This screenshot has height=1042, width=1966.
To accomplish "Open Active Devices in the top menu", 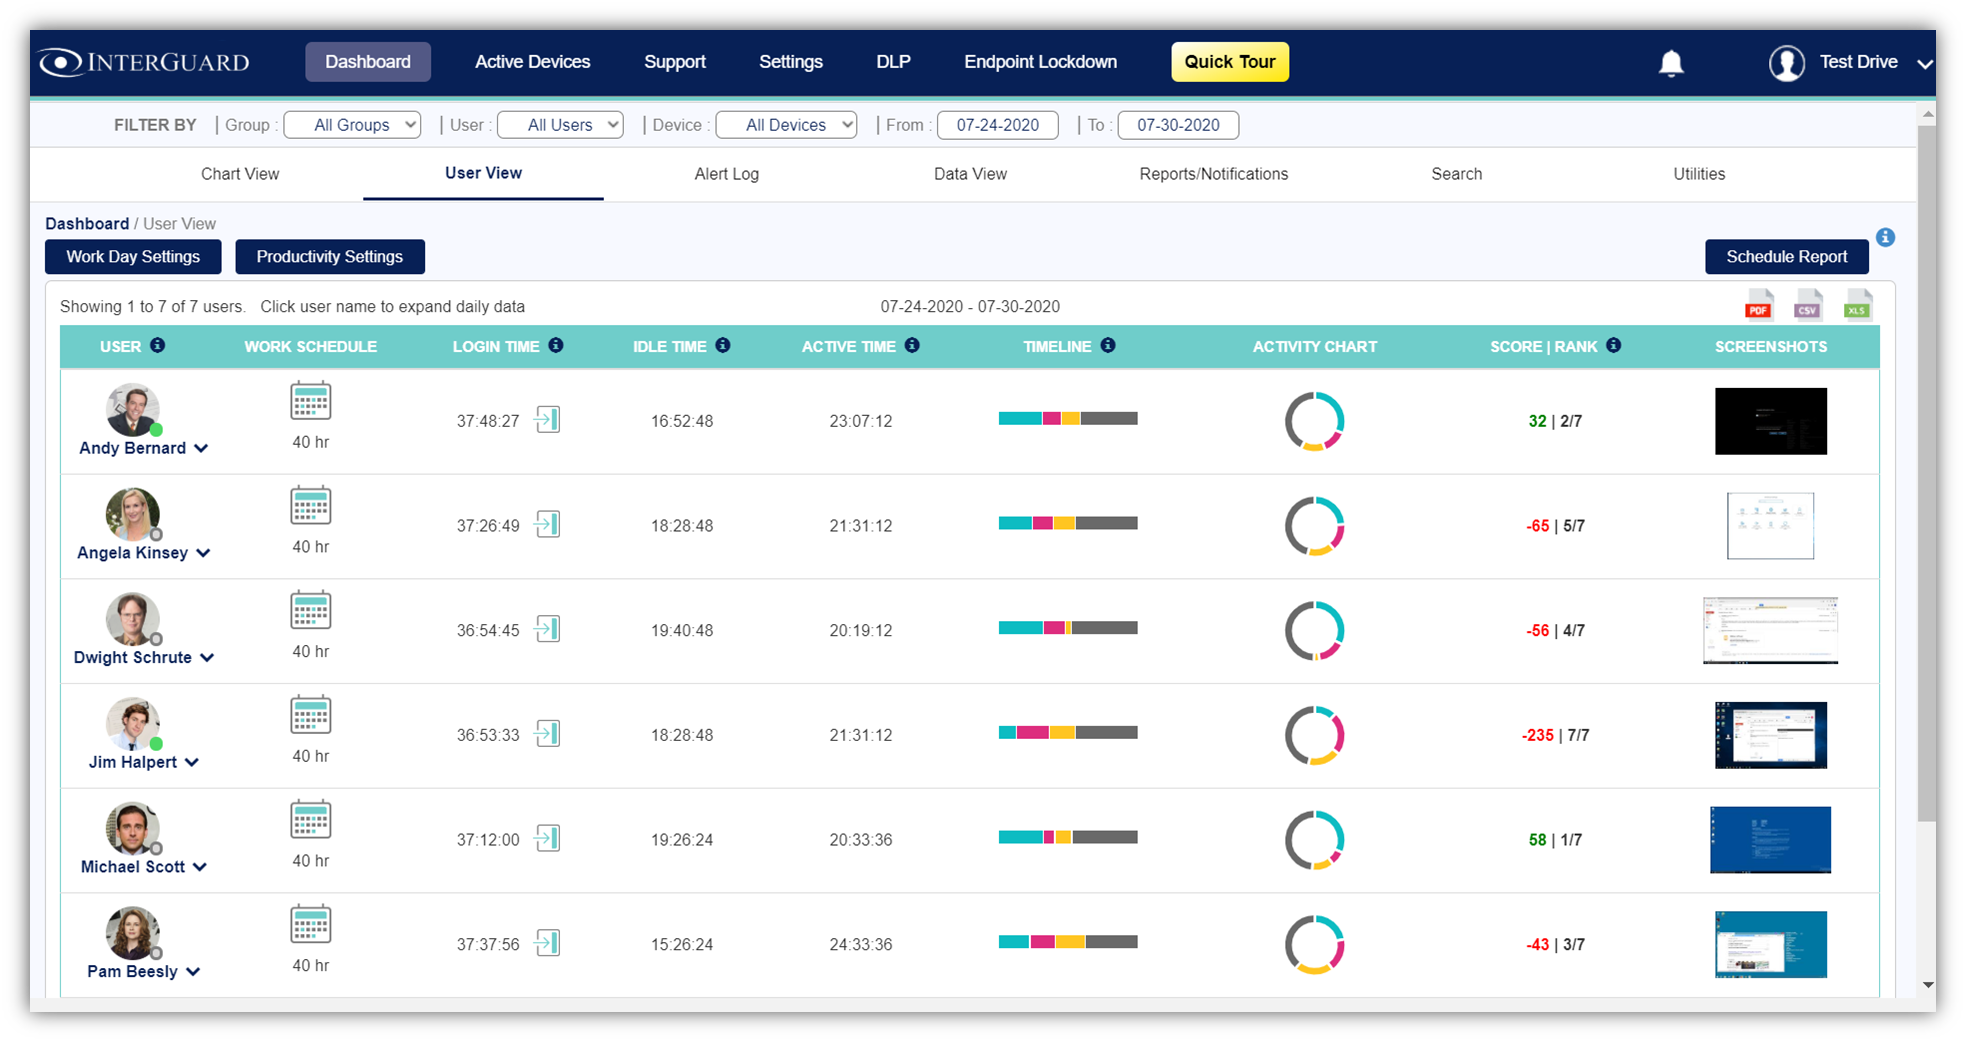I will 533,62.
